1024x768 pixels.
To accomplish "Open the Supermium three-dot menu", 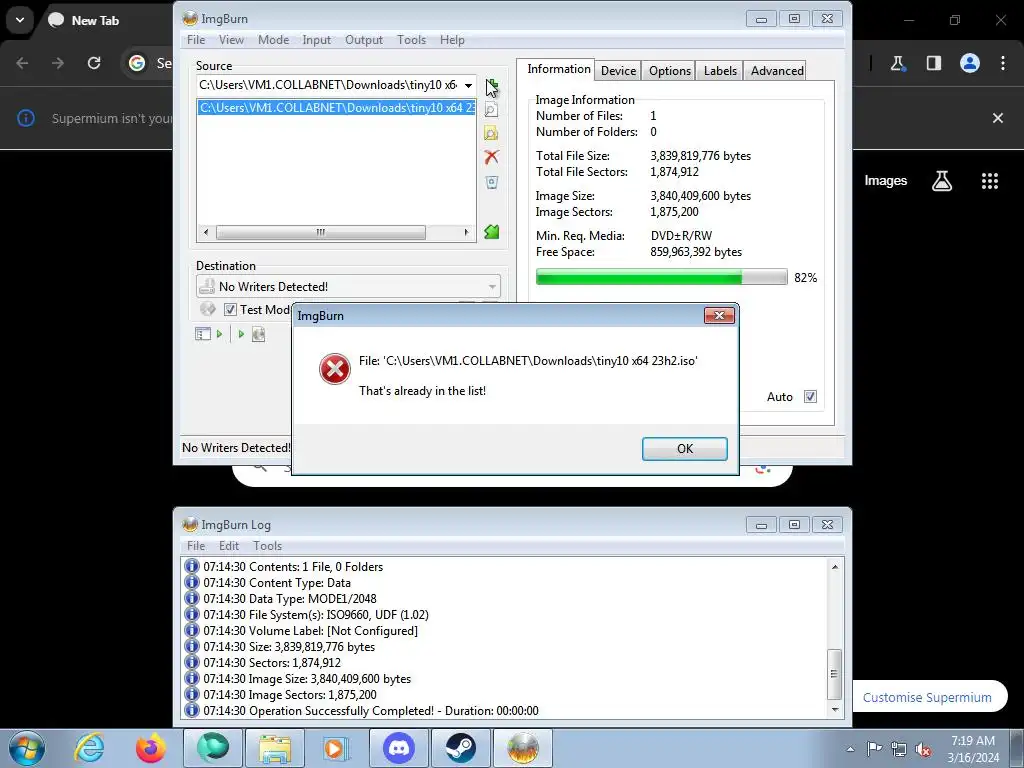I will click(x=1003, y=63).
